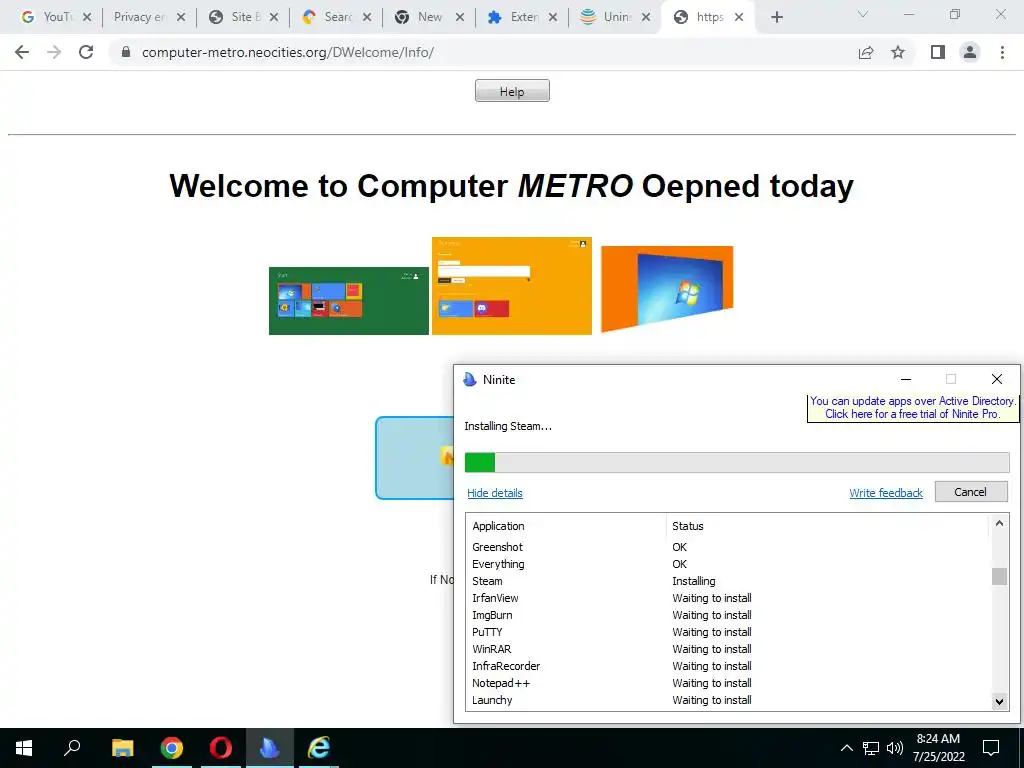Open a new tab with the plus button

coord(776,17)
